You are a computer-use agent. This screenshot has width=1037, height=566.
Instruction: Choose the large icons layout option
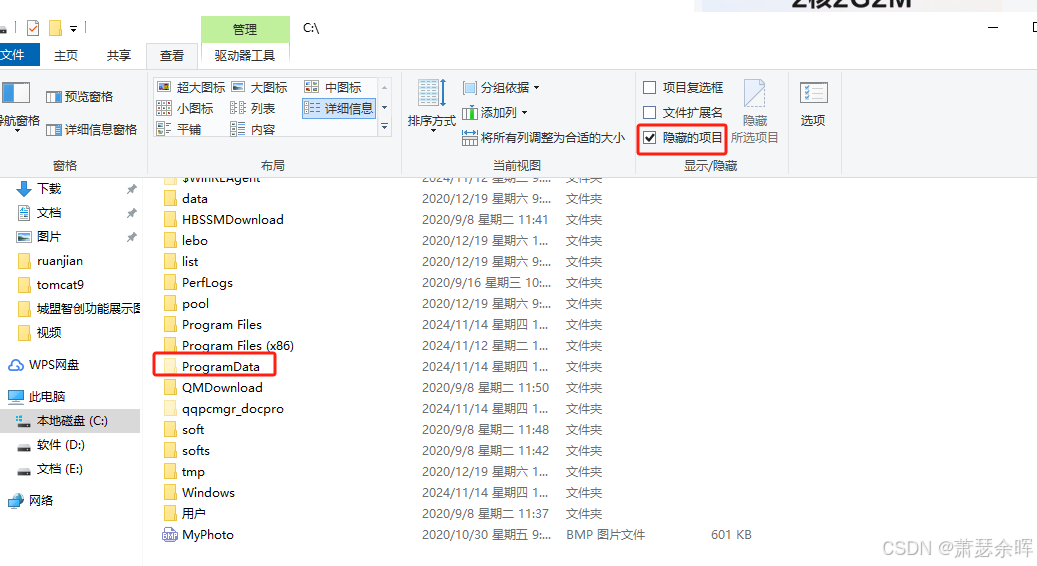tap(259, 87)
